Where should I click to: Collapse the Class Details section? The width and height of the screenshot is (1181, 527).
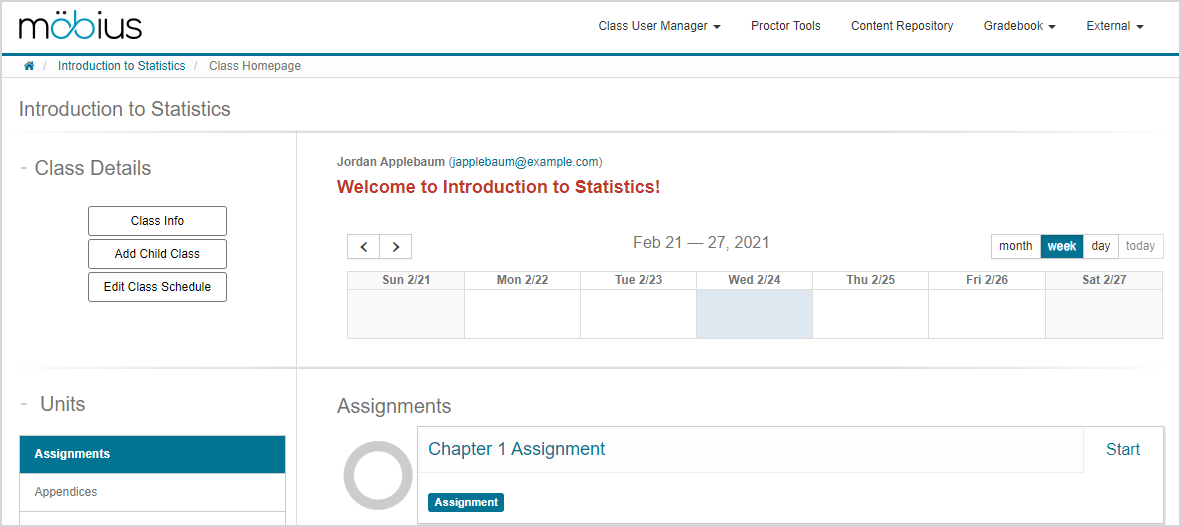(24, 168)
